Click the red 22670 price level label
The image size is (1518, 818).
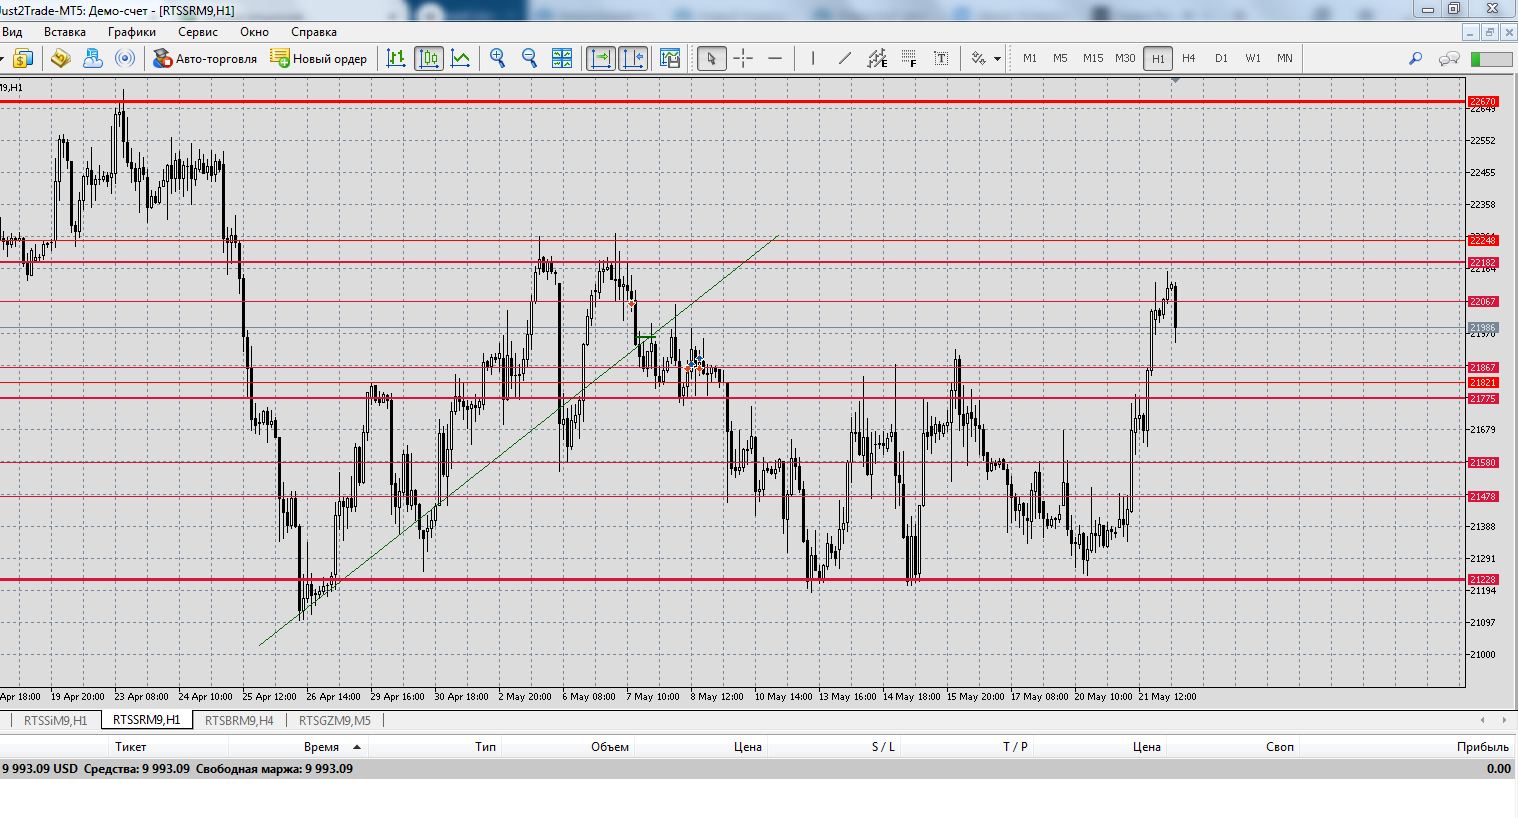click(x=1482, y=102)
